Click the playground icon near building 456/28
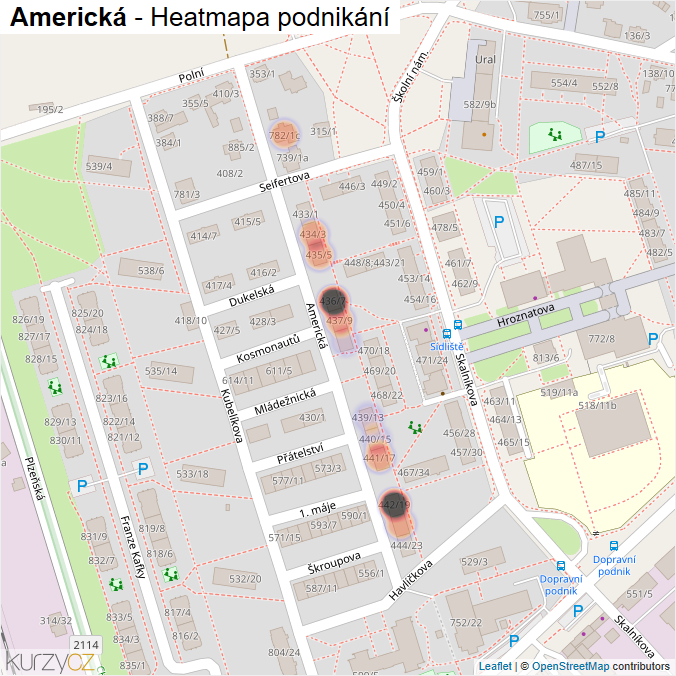 pos(415,427)
